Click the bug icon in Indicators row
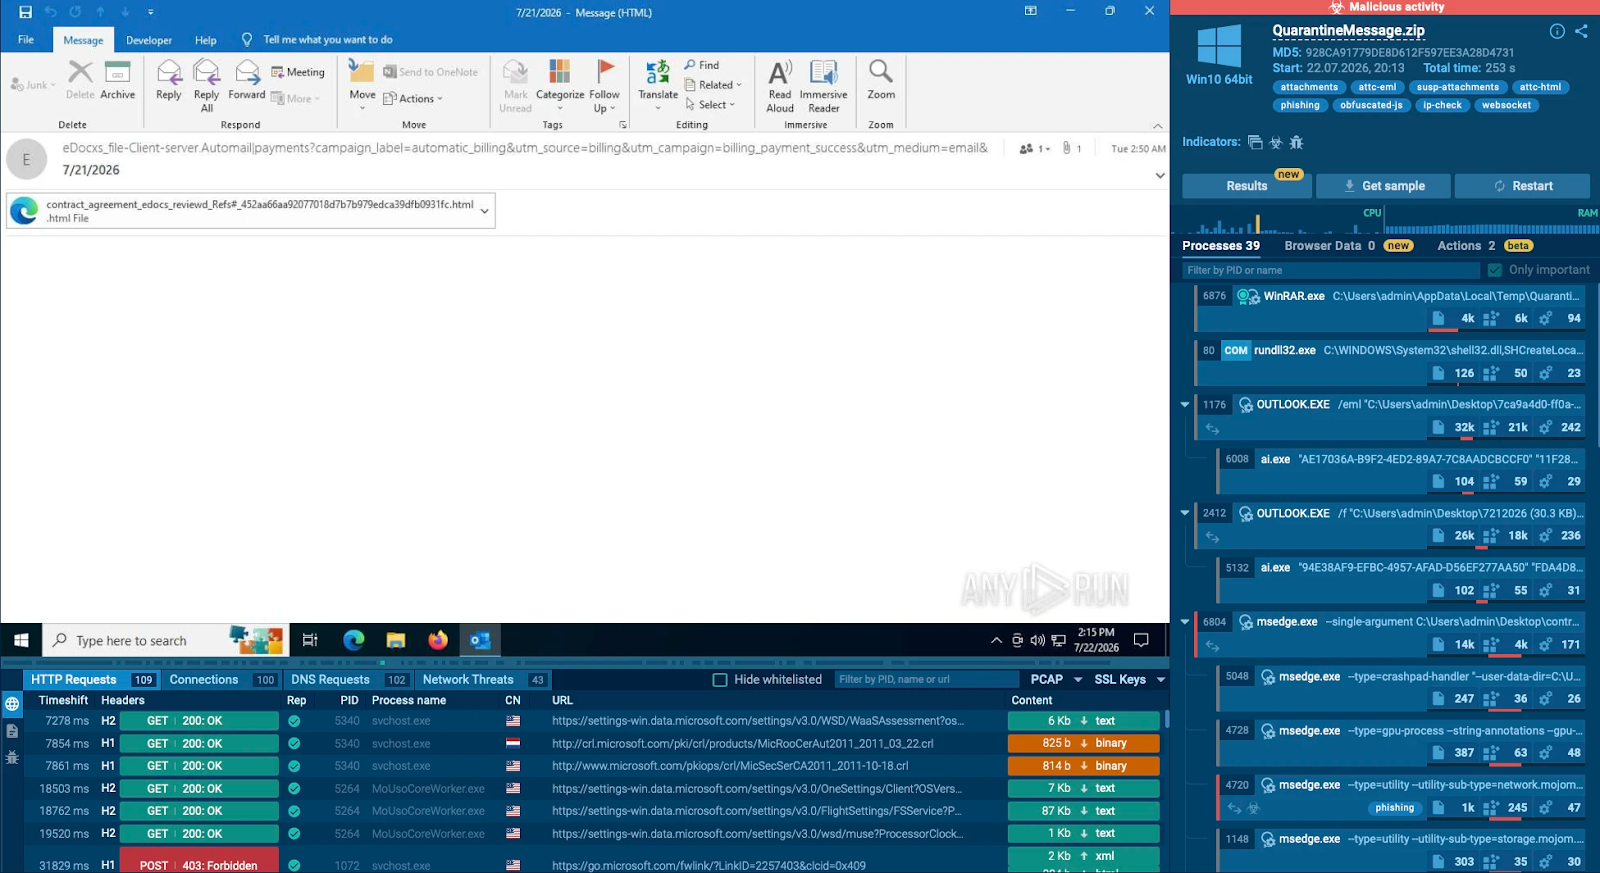Screen dimensions: 1600x873 pyautogui.click(x=1296, y=142)
